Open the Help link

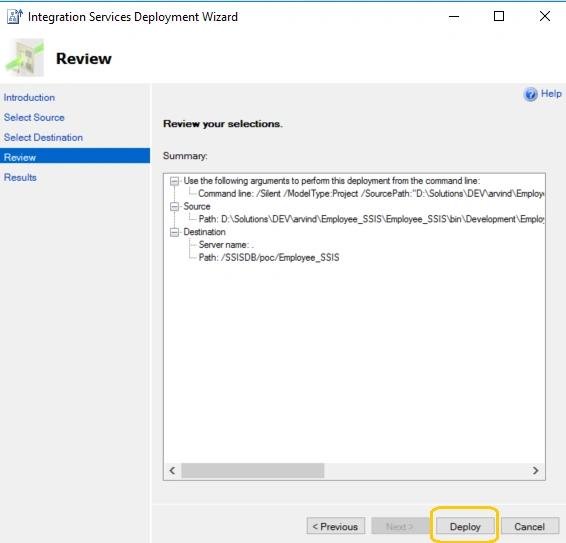tap(551, 94)
